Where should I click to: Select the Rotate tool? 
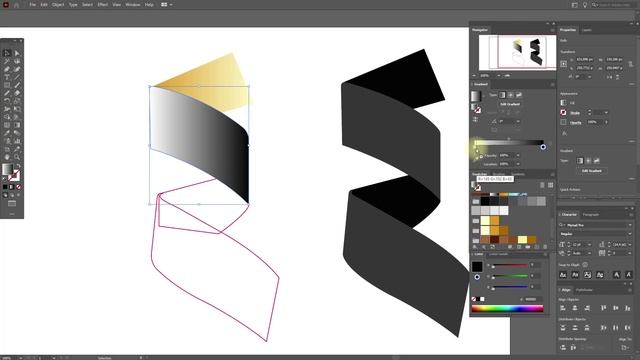pyautogui.click(x=7, y=101)
